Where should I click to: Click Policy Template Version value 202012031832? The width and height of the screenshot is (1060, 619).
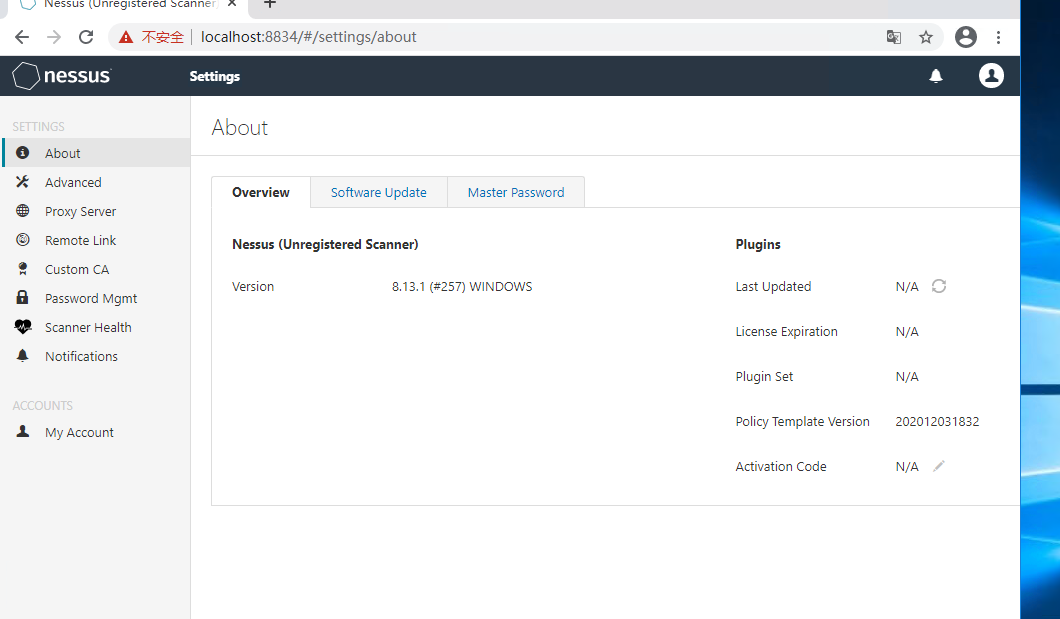pos(937,421)
